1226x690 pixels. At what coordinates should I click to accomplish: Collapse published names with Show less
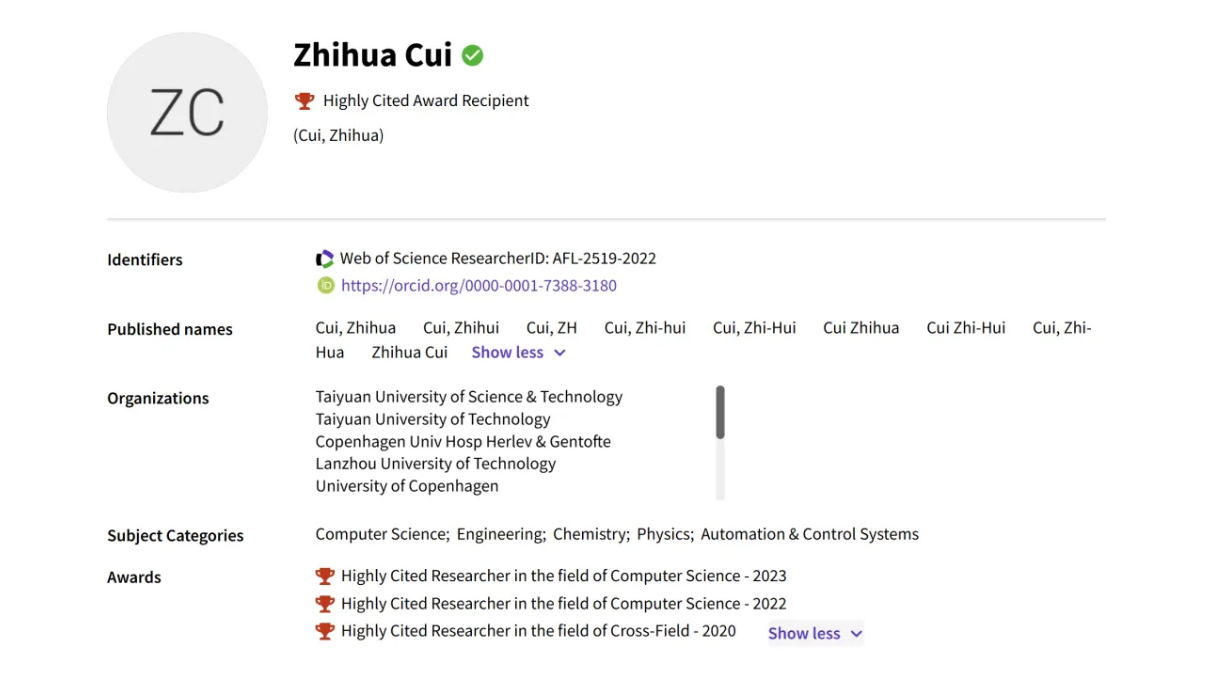pyautogui.click(x=507, y=353)
